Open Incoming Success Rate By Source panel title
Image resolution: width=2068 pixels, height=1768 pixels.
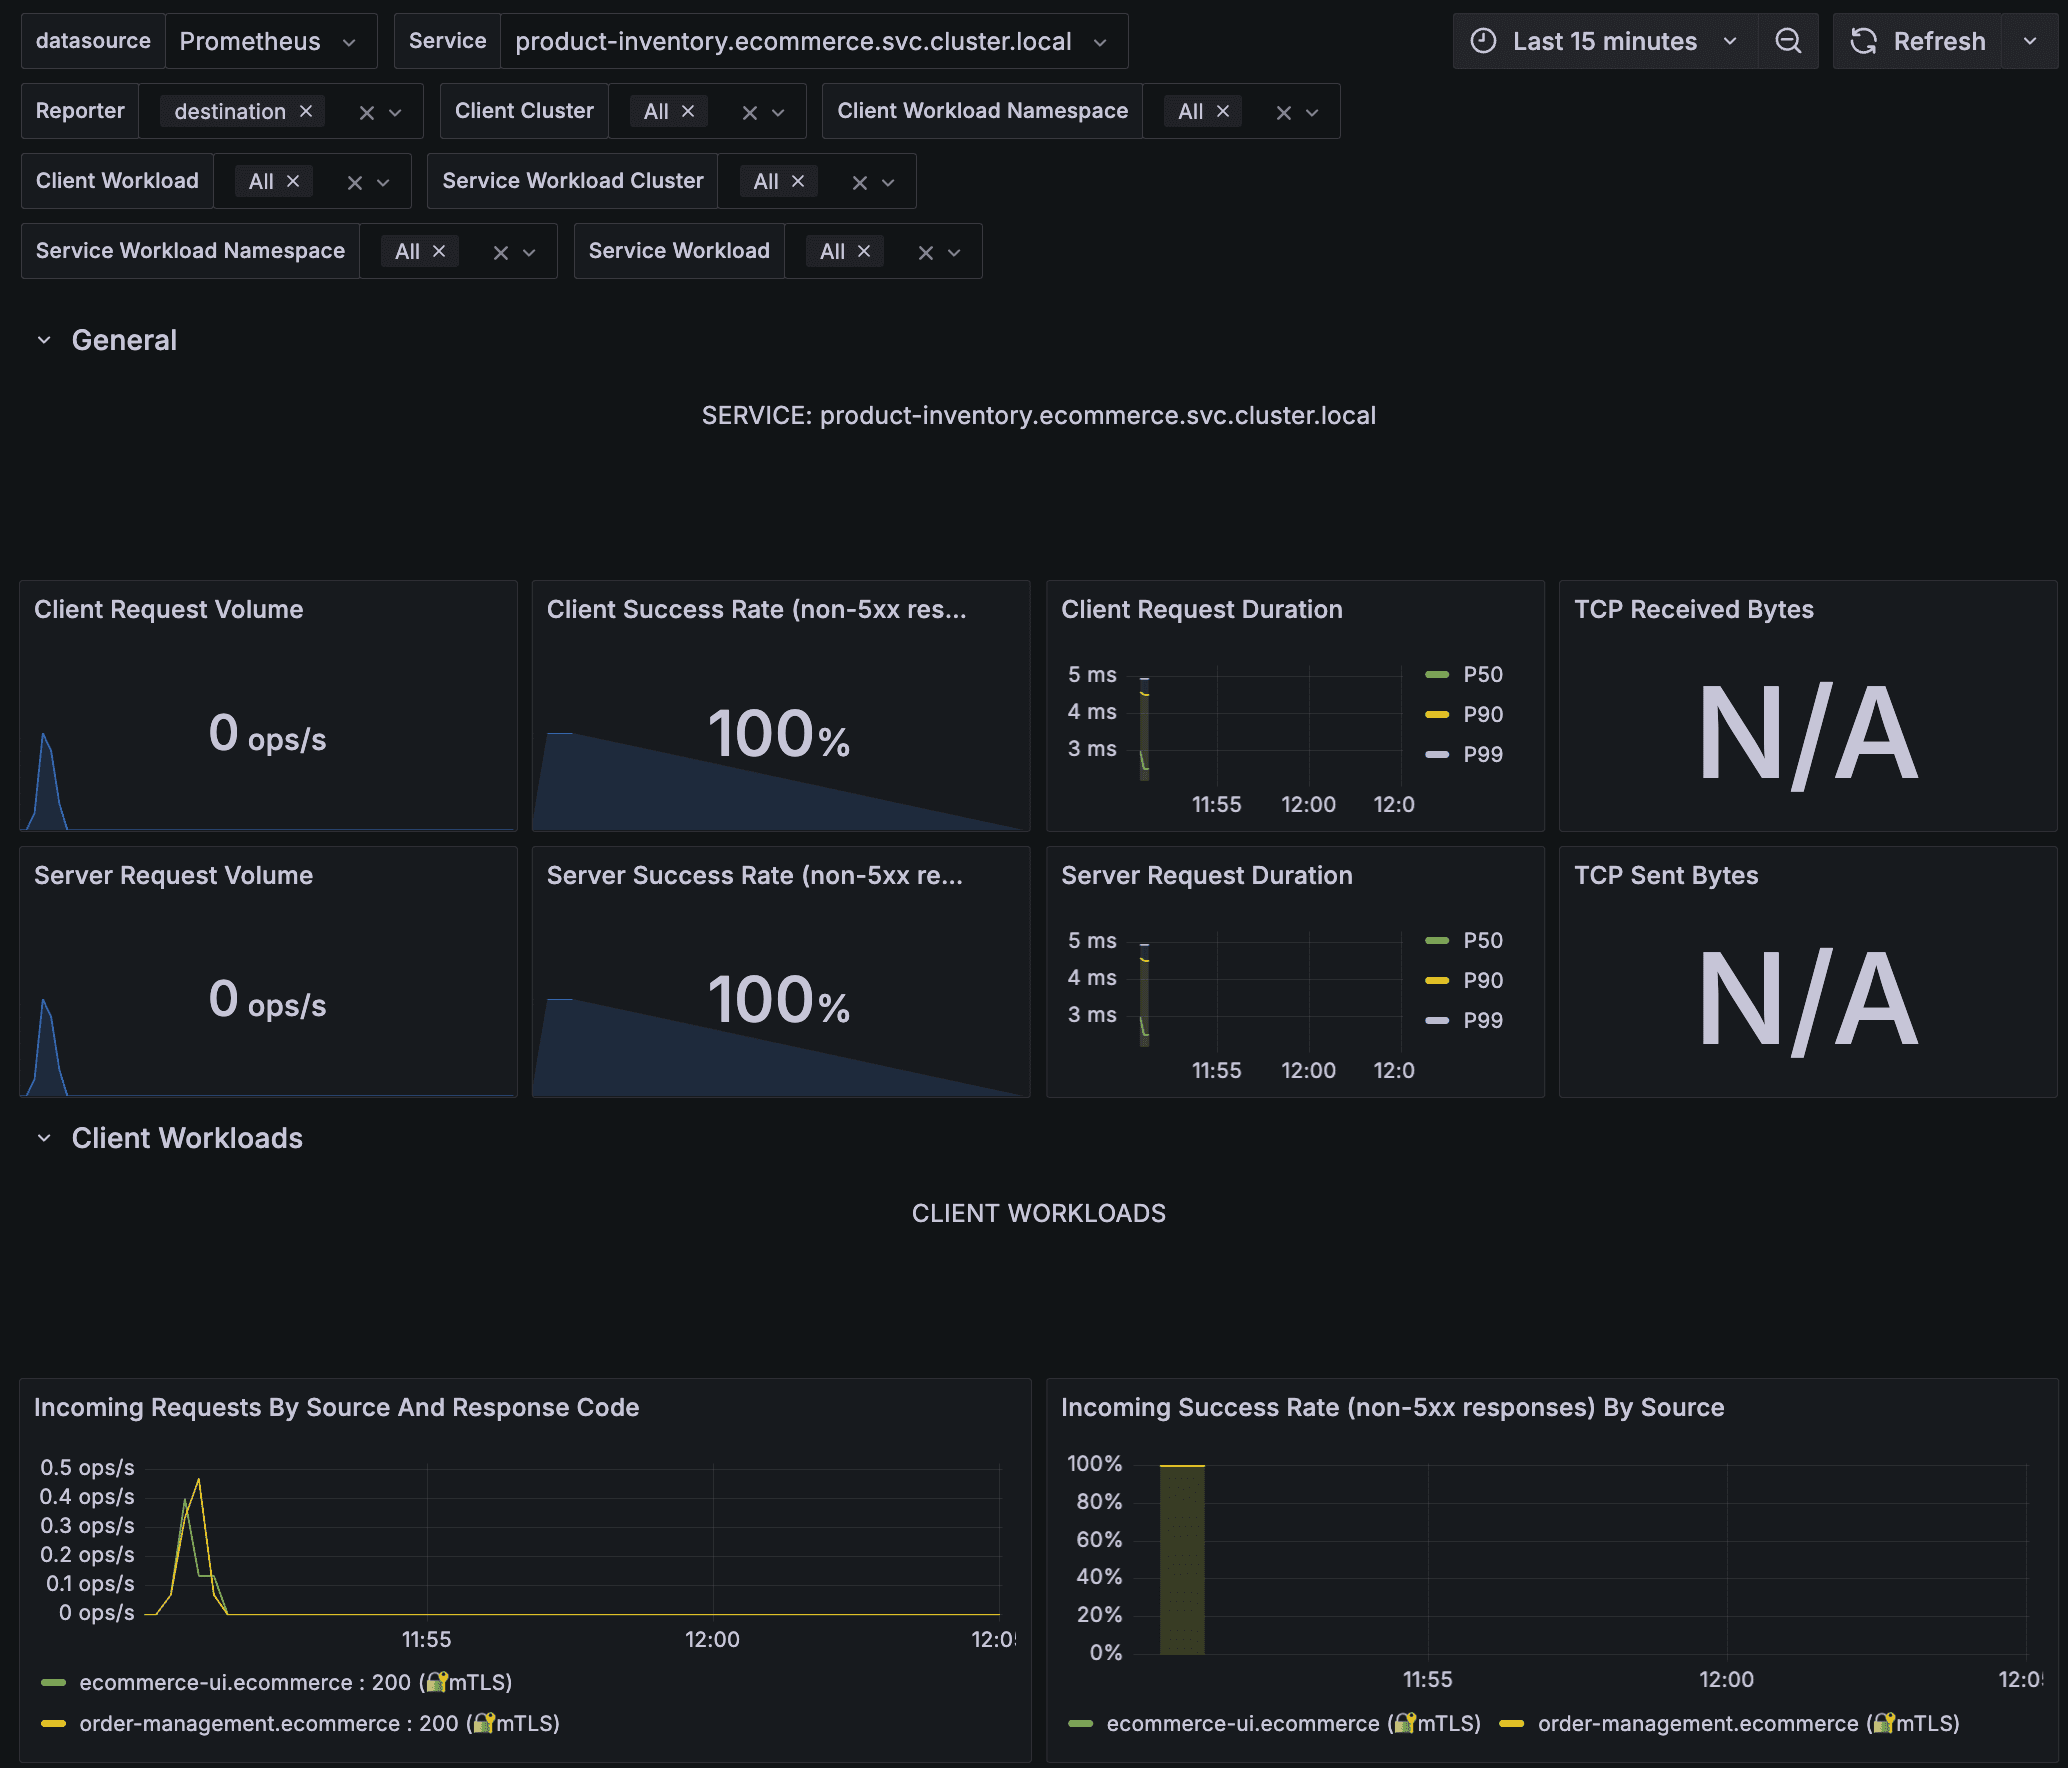(1393, 1407)
